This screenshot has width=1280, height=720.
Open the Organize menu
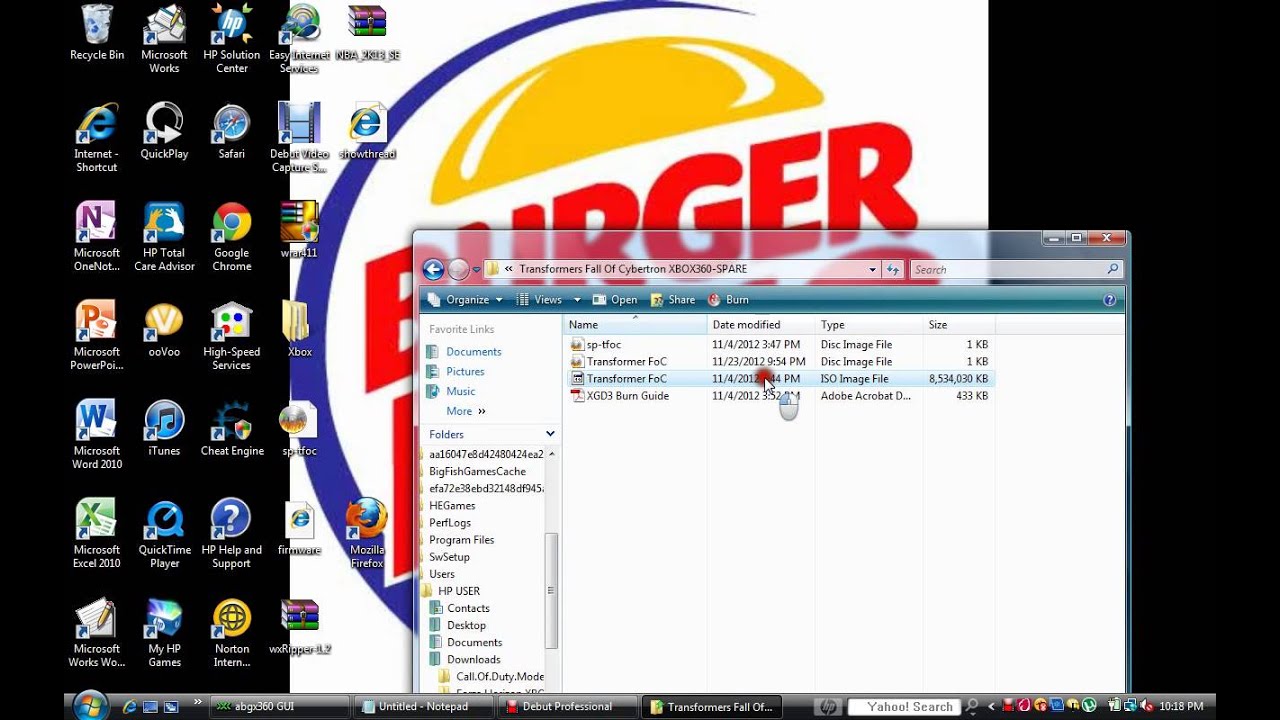[466, 300]
